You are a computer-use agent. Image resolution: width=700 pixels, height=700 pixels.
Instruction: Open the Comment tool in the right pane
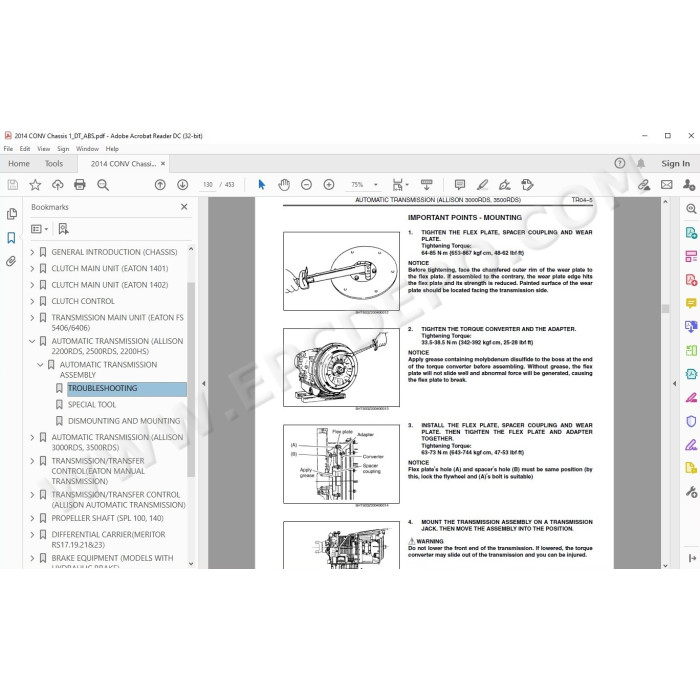coord(691,304)
